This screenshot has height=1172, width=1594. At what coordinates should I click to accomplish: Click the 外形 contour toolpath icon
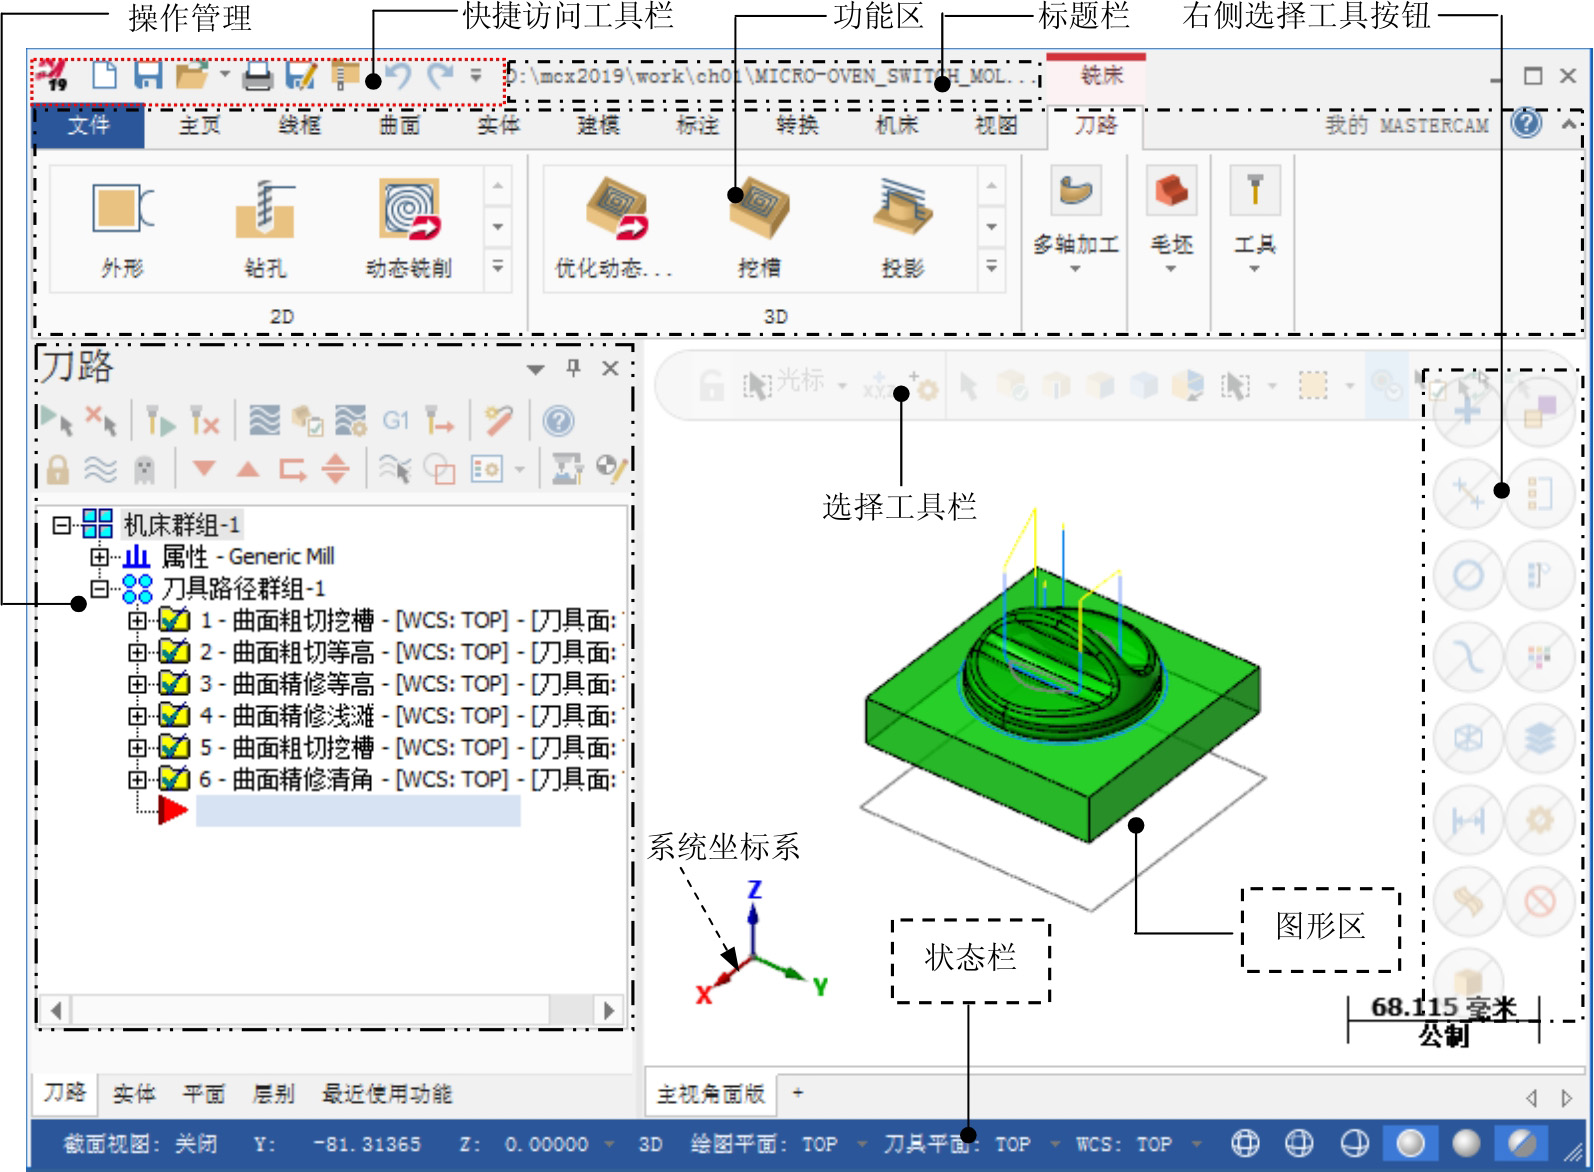(x=122, y=210)
